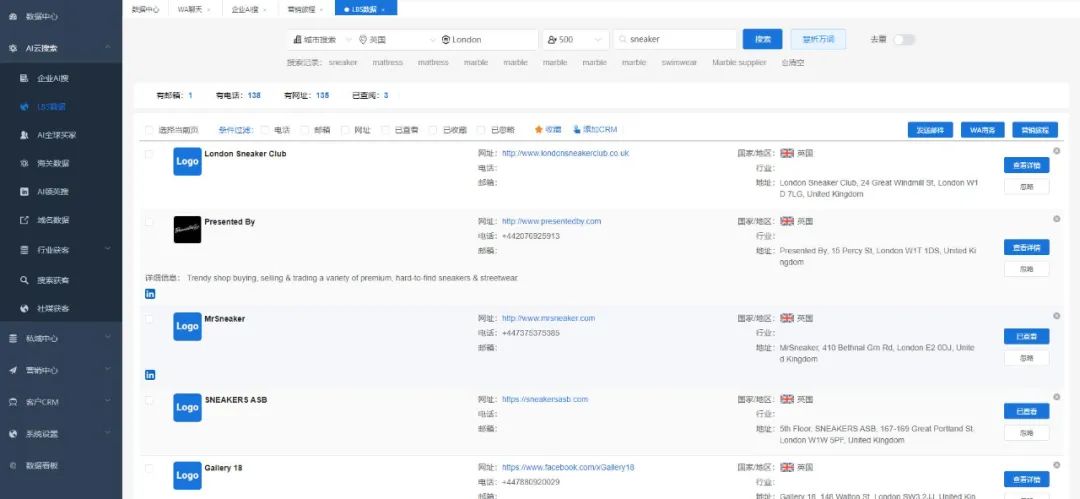1080x499 pixels.
Task: Expand the 客户CRM sidebar section
Action: [x=108, y=402]
